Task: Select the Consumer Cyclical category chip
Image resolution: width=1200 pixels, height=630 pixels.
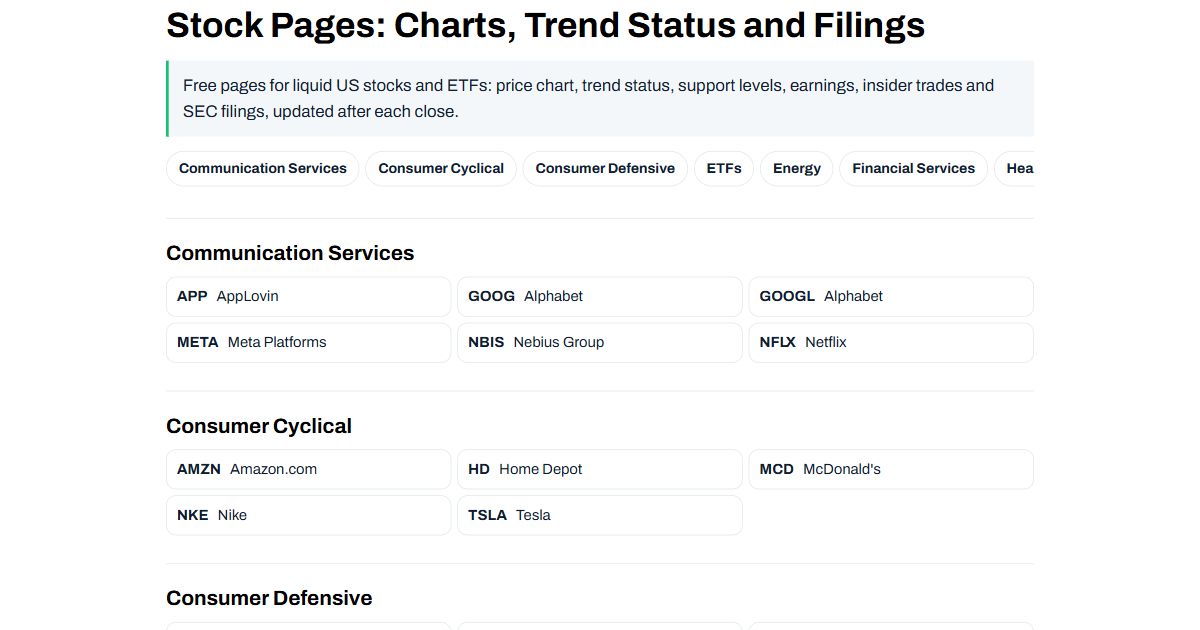Action: coord(441,169)
